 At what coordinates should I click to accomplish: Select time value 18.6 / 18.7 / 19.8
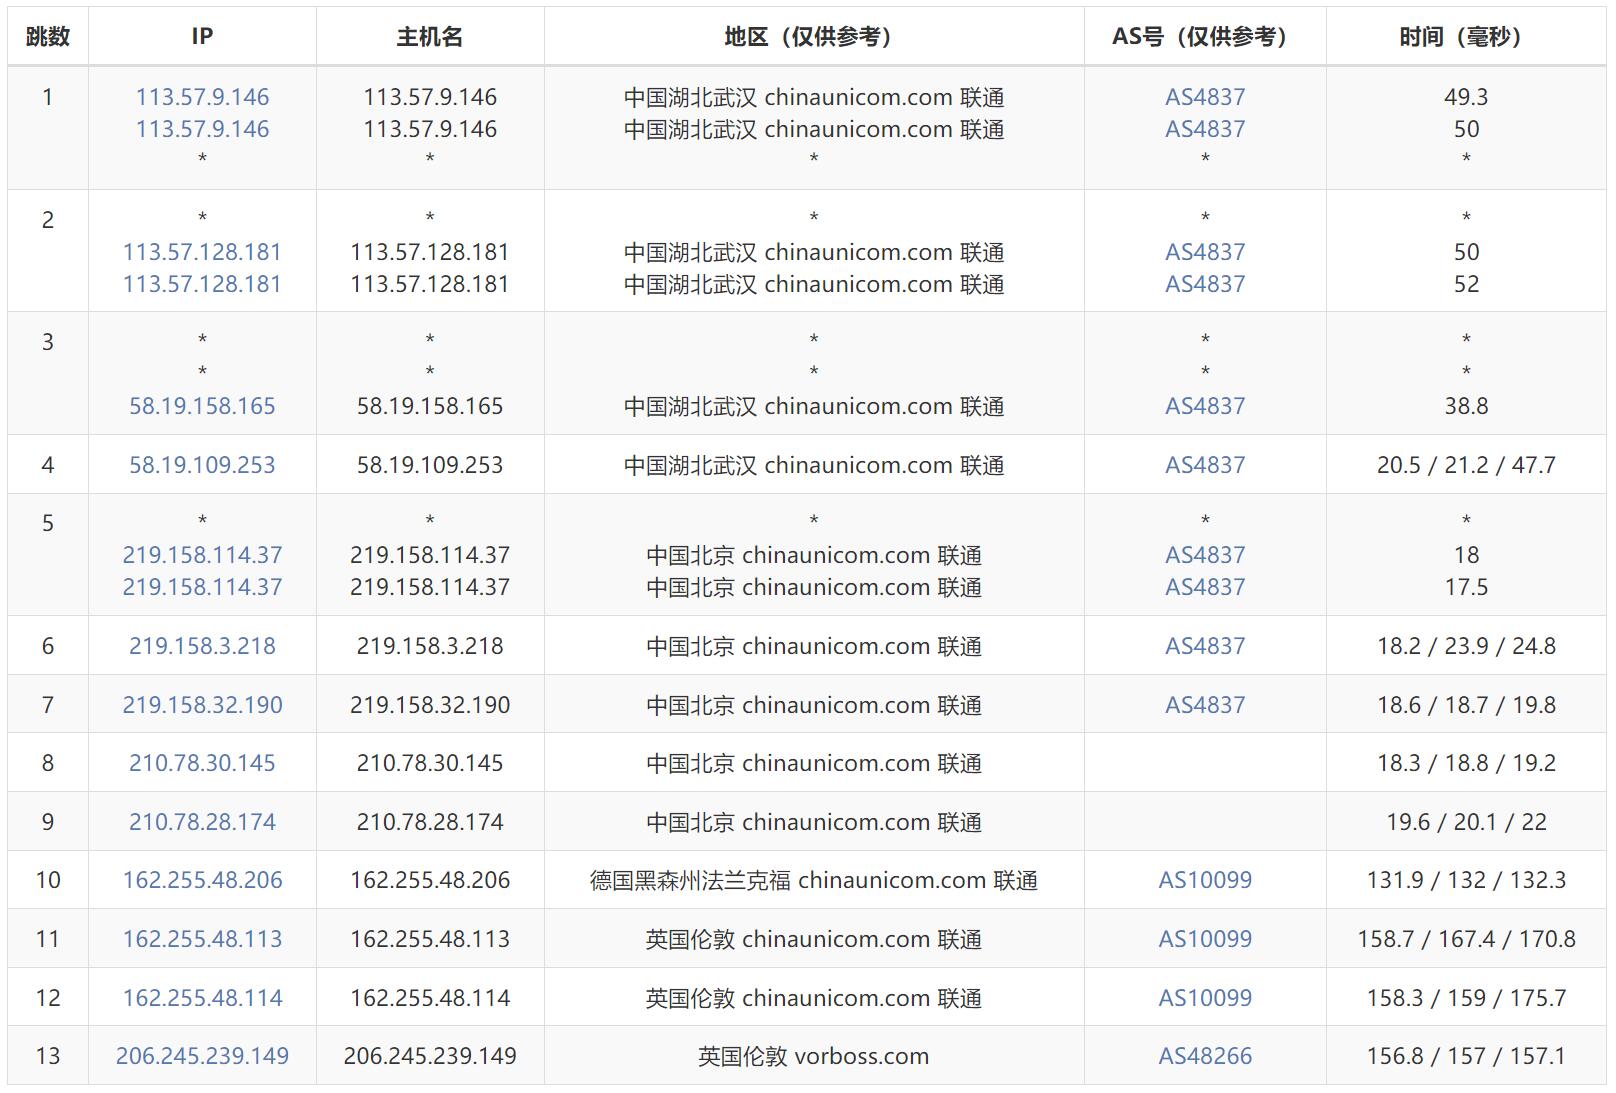[1466, 705]
